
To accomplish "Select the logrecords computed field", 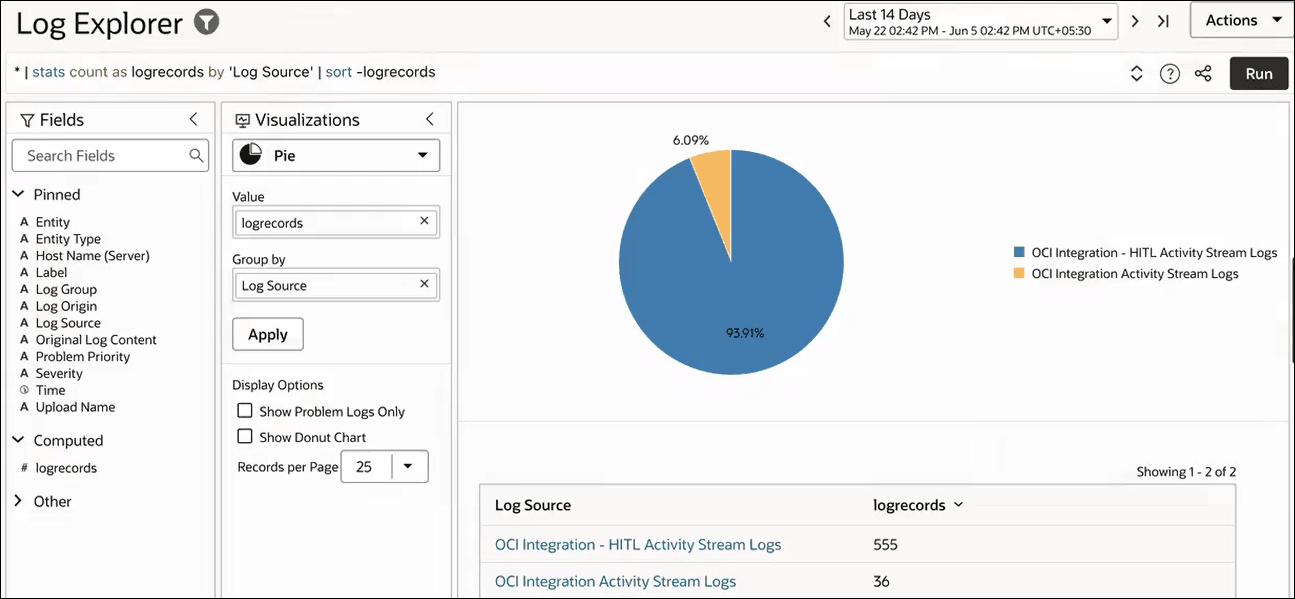I will pos(66,468).
